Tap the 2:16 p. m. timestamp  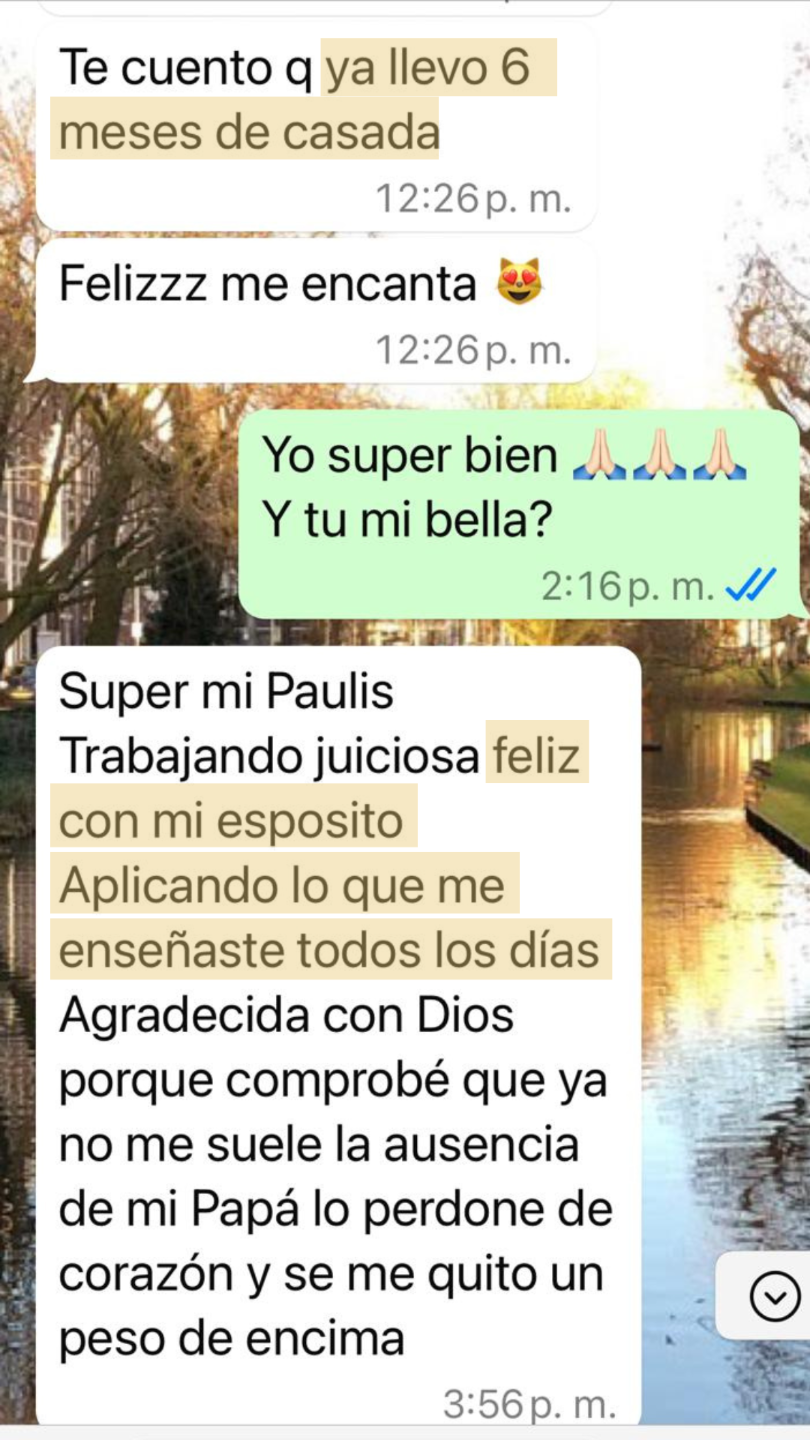pos(628,585)
